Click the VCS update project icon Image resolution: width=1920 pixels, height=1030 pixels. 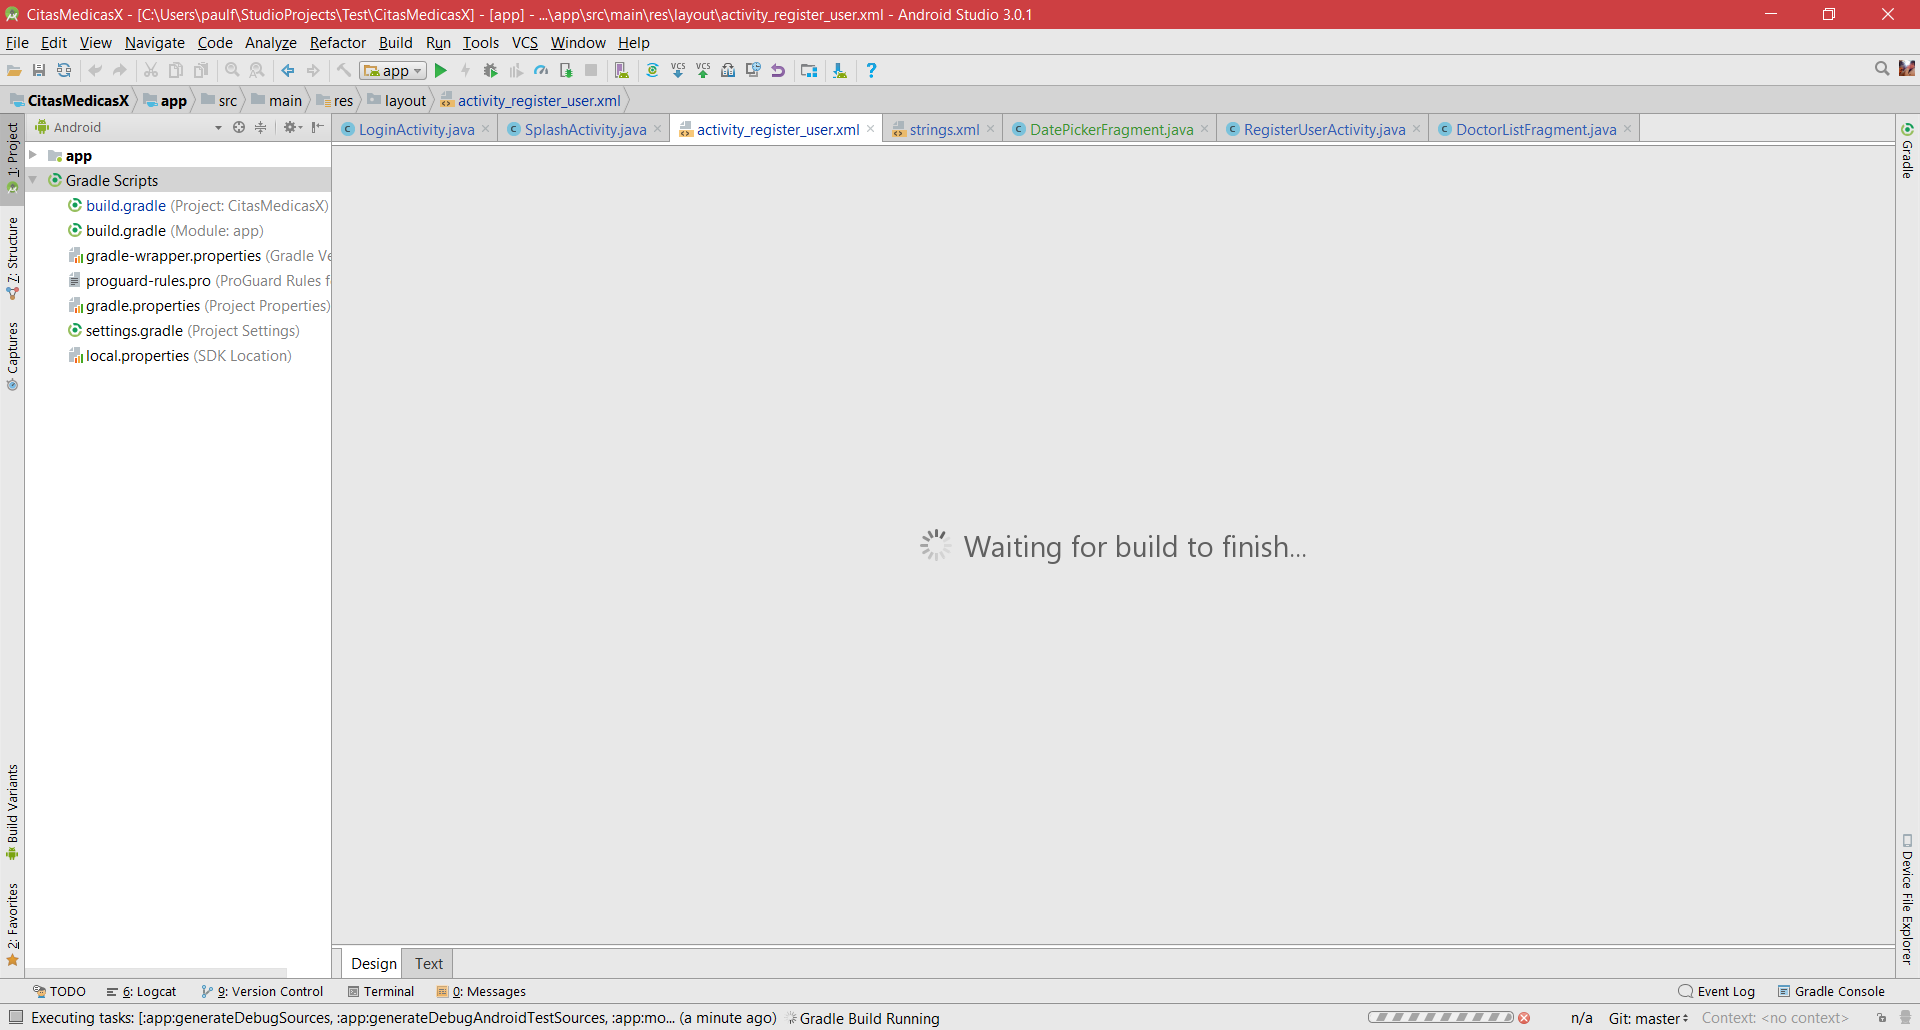pos(678,71)
